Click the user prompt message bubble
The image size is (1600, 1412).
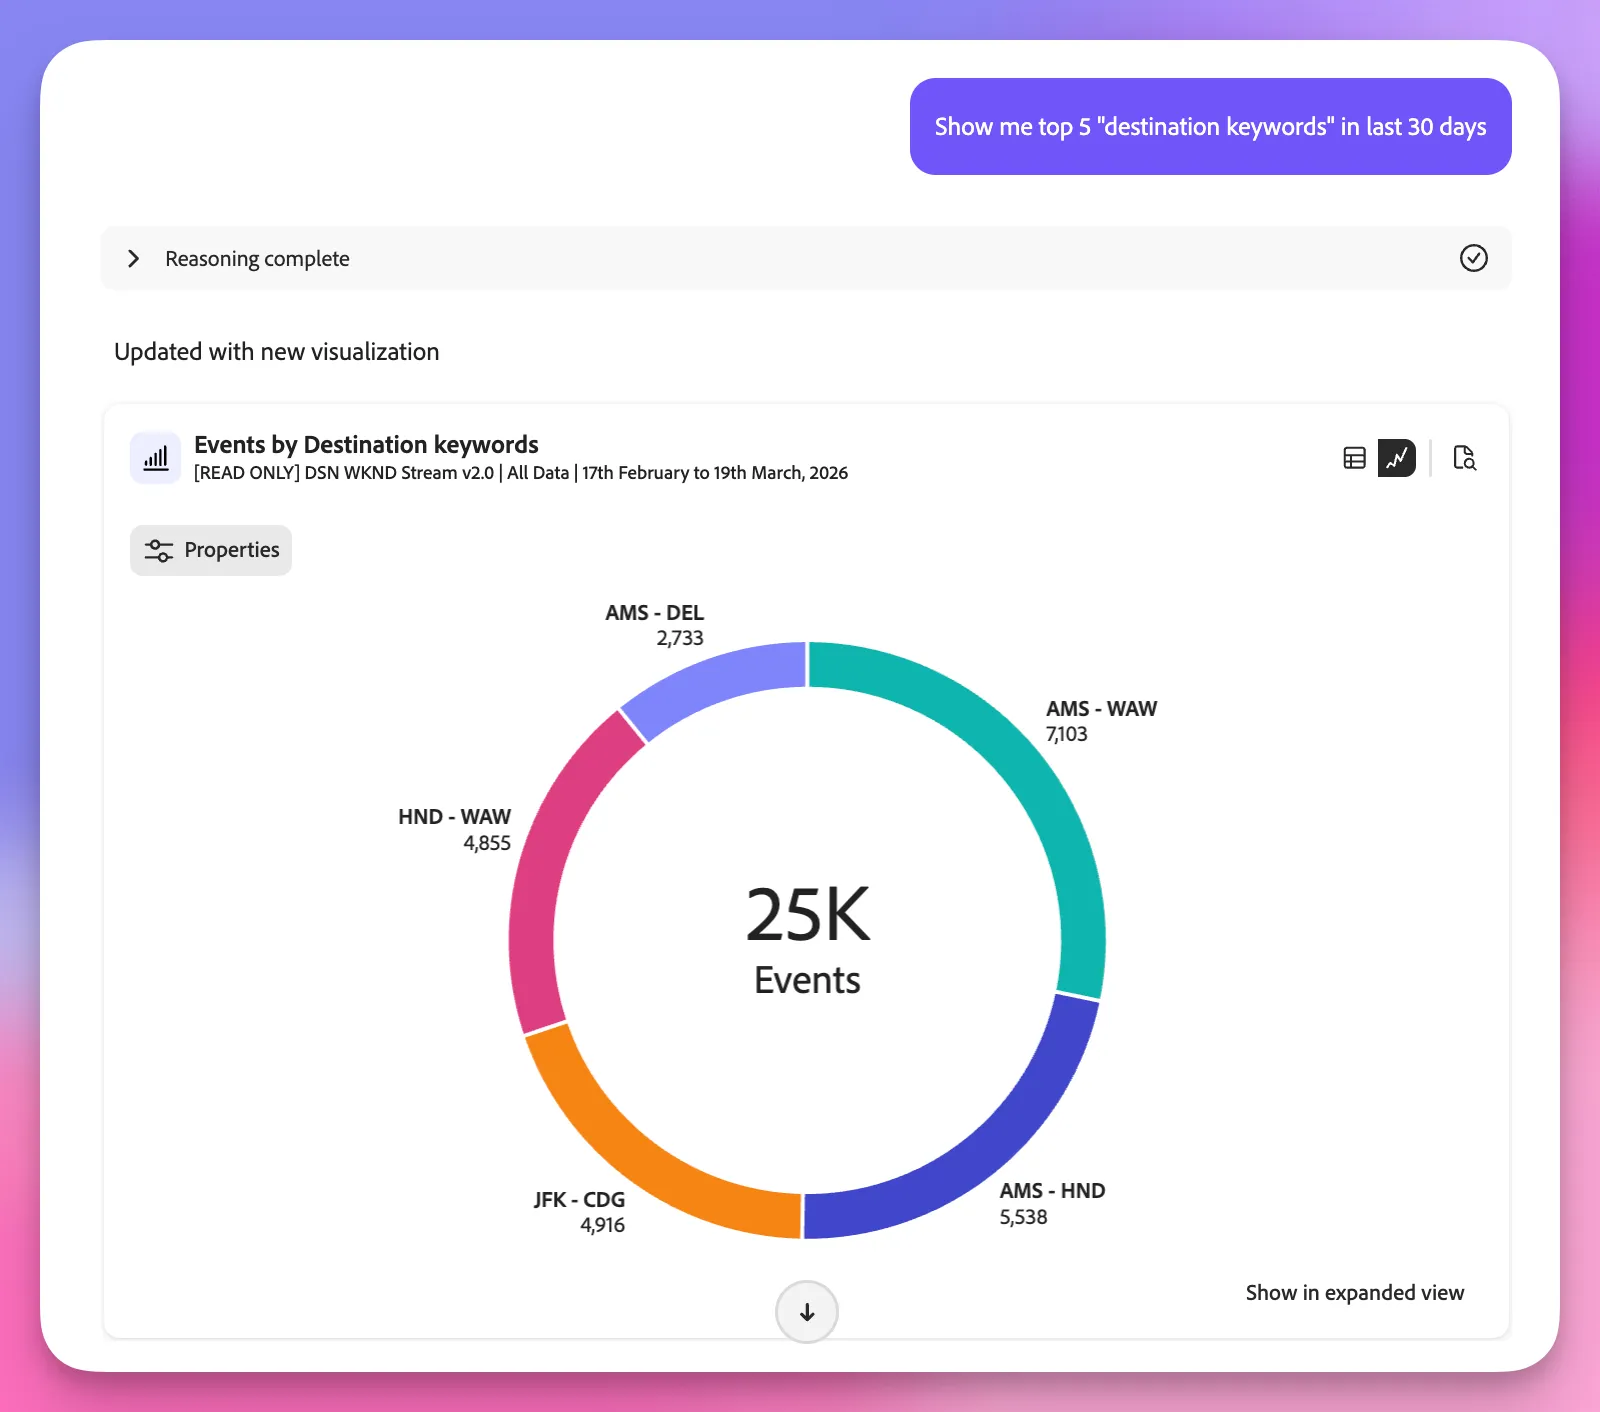[x=1210, y=127]
